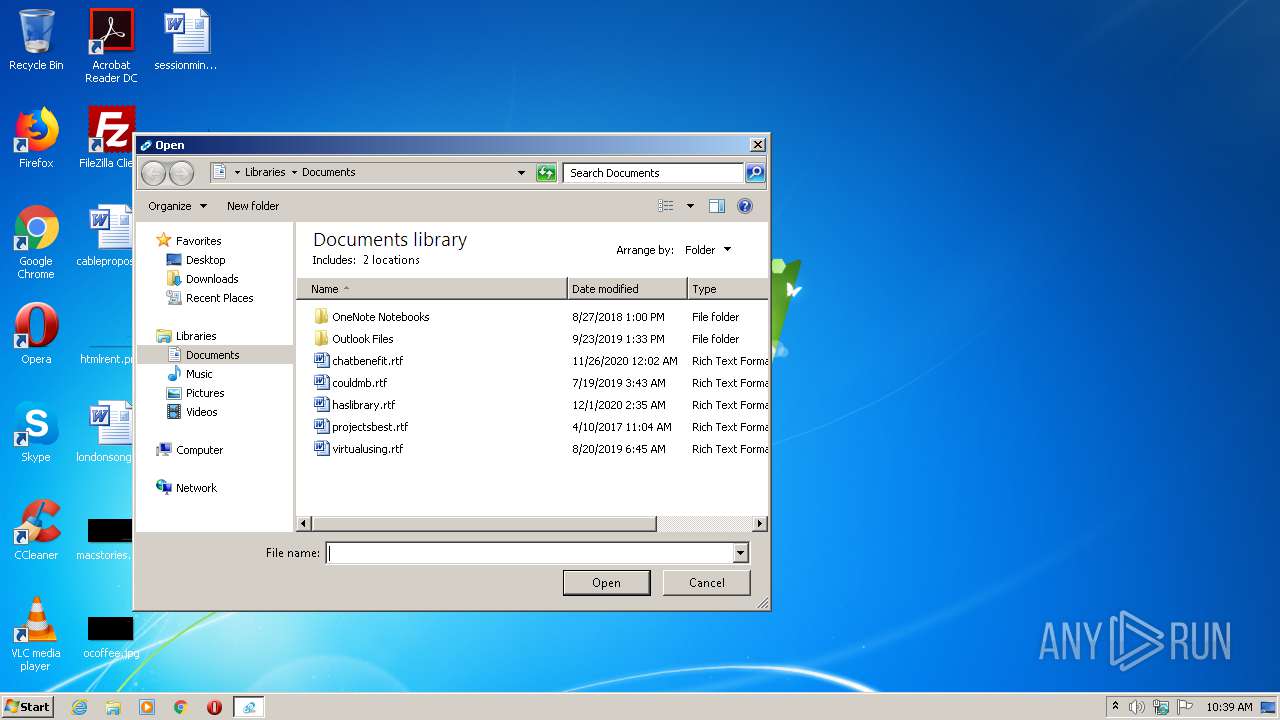Open Opera from the taskbar
Viewport: 1280px width, 720px height.
(214, 707)
